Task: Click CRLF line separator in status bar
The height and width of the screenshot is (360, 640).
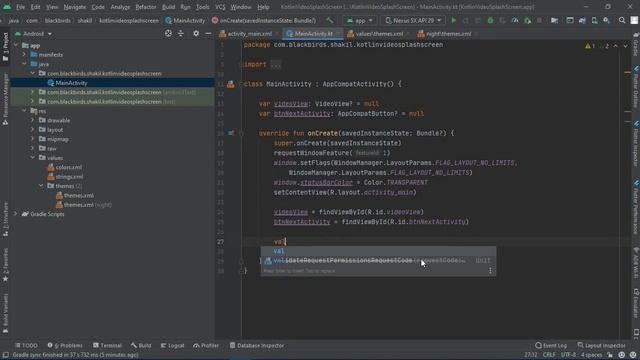Action: pyautogui.click(x=549, y=355)
